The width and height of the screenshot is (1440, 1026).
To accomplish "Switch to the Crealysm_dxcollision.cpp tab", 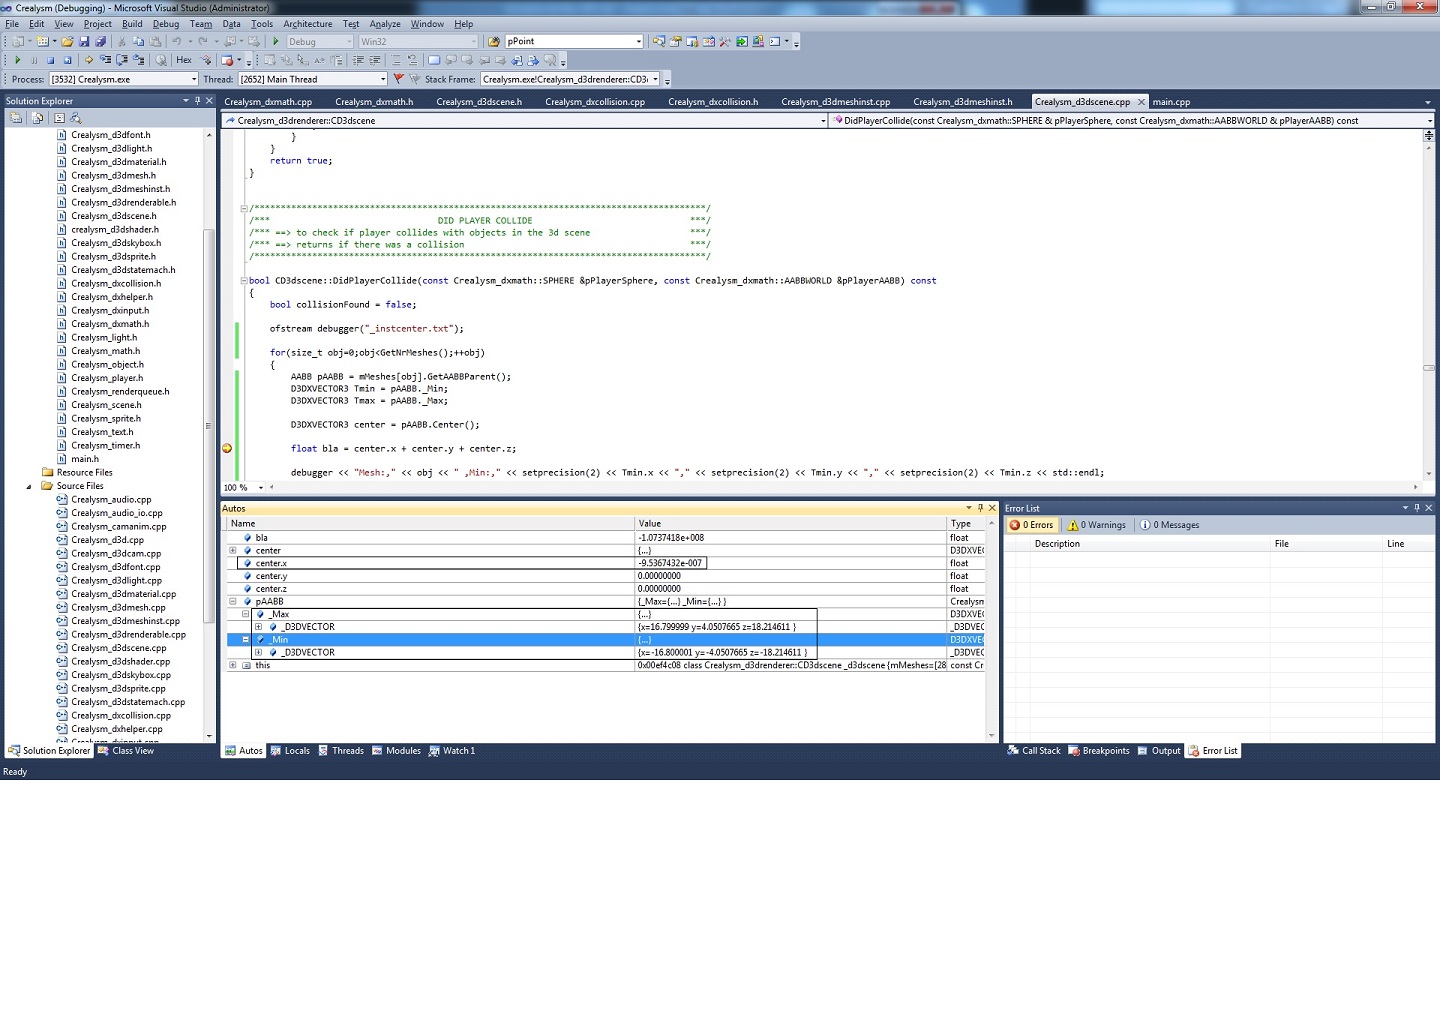I will [x=594, y=102].
